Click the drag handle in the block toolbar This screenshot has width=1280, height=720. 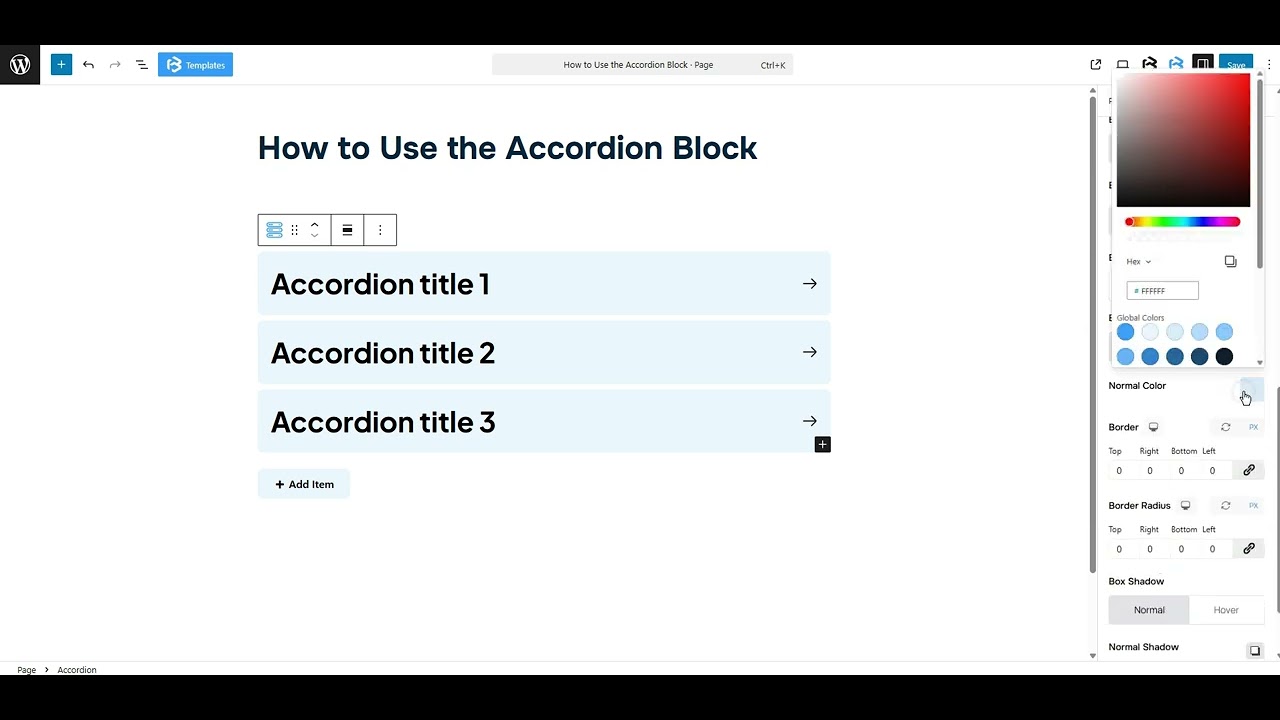[294, 230]
